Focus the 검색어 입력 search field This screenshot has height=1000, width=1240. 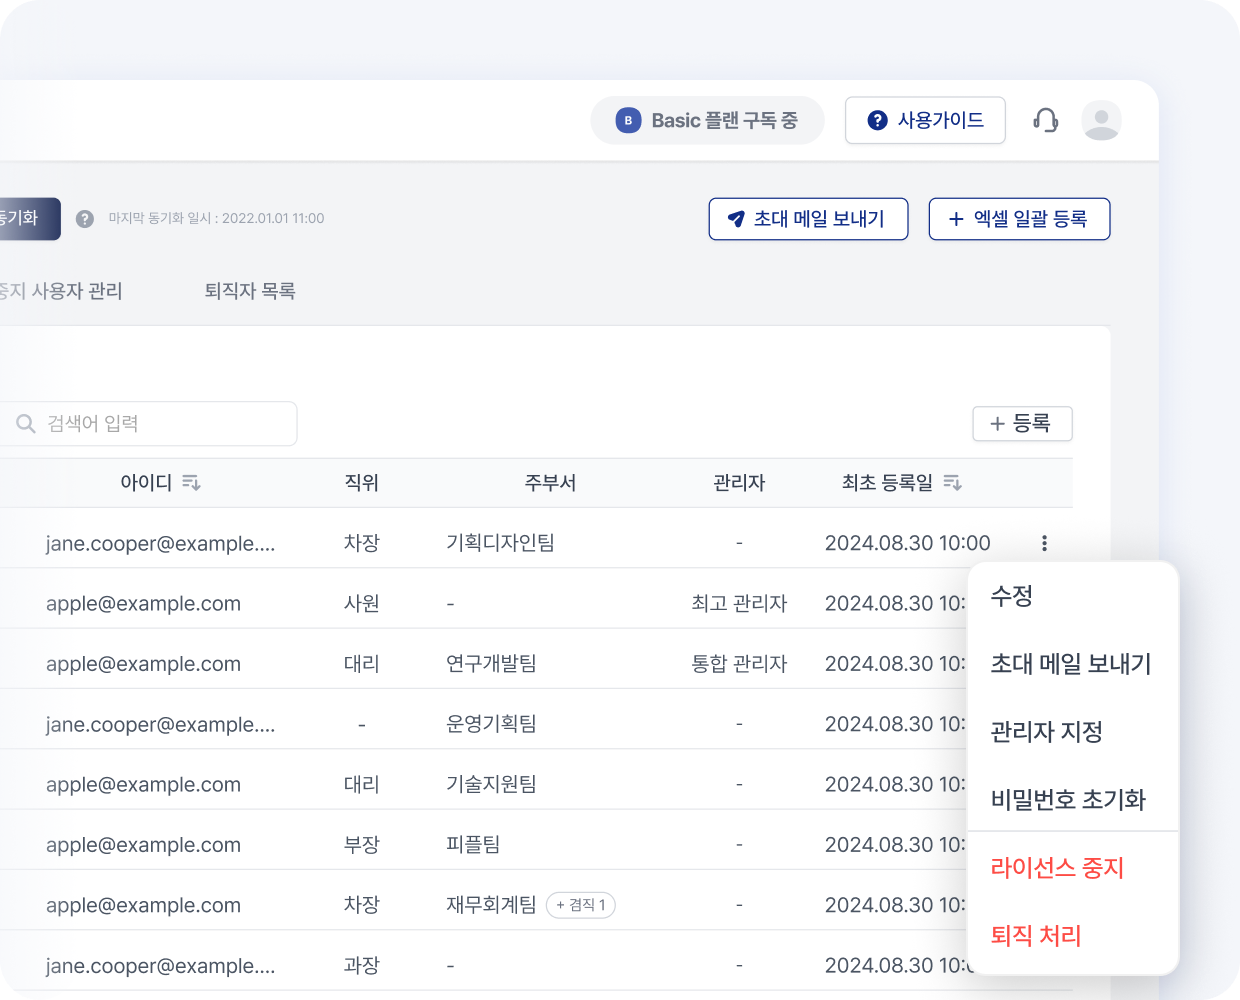(148, 424)
